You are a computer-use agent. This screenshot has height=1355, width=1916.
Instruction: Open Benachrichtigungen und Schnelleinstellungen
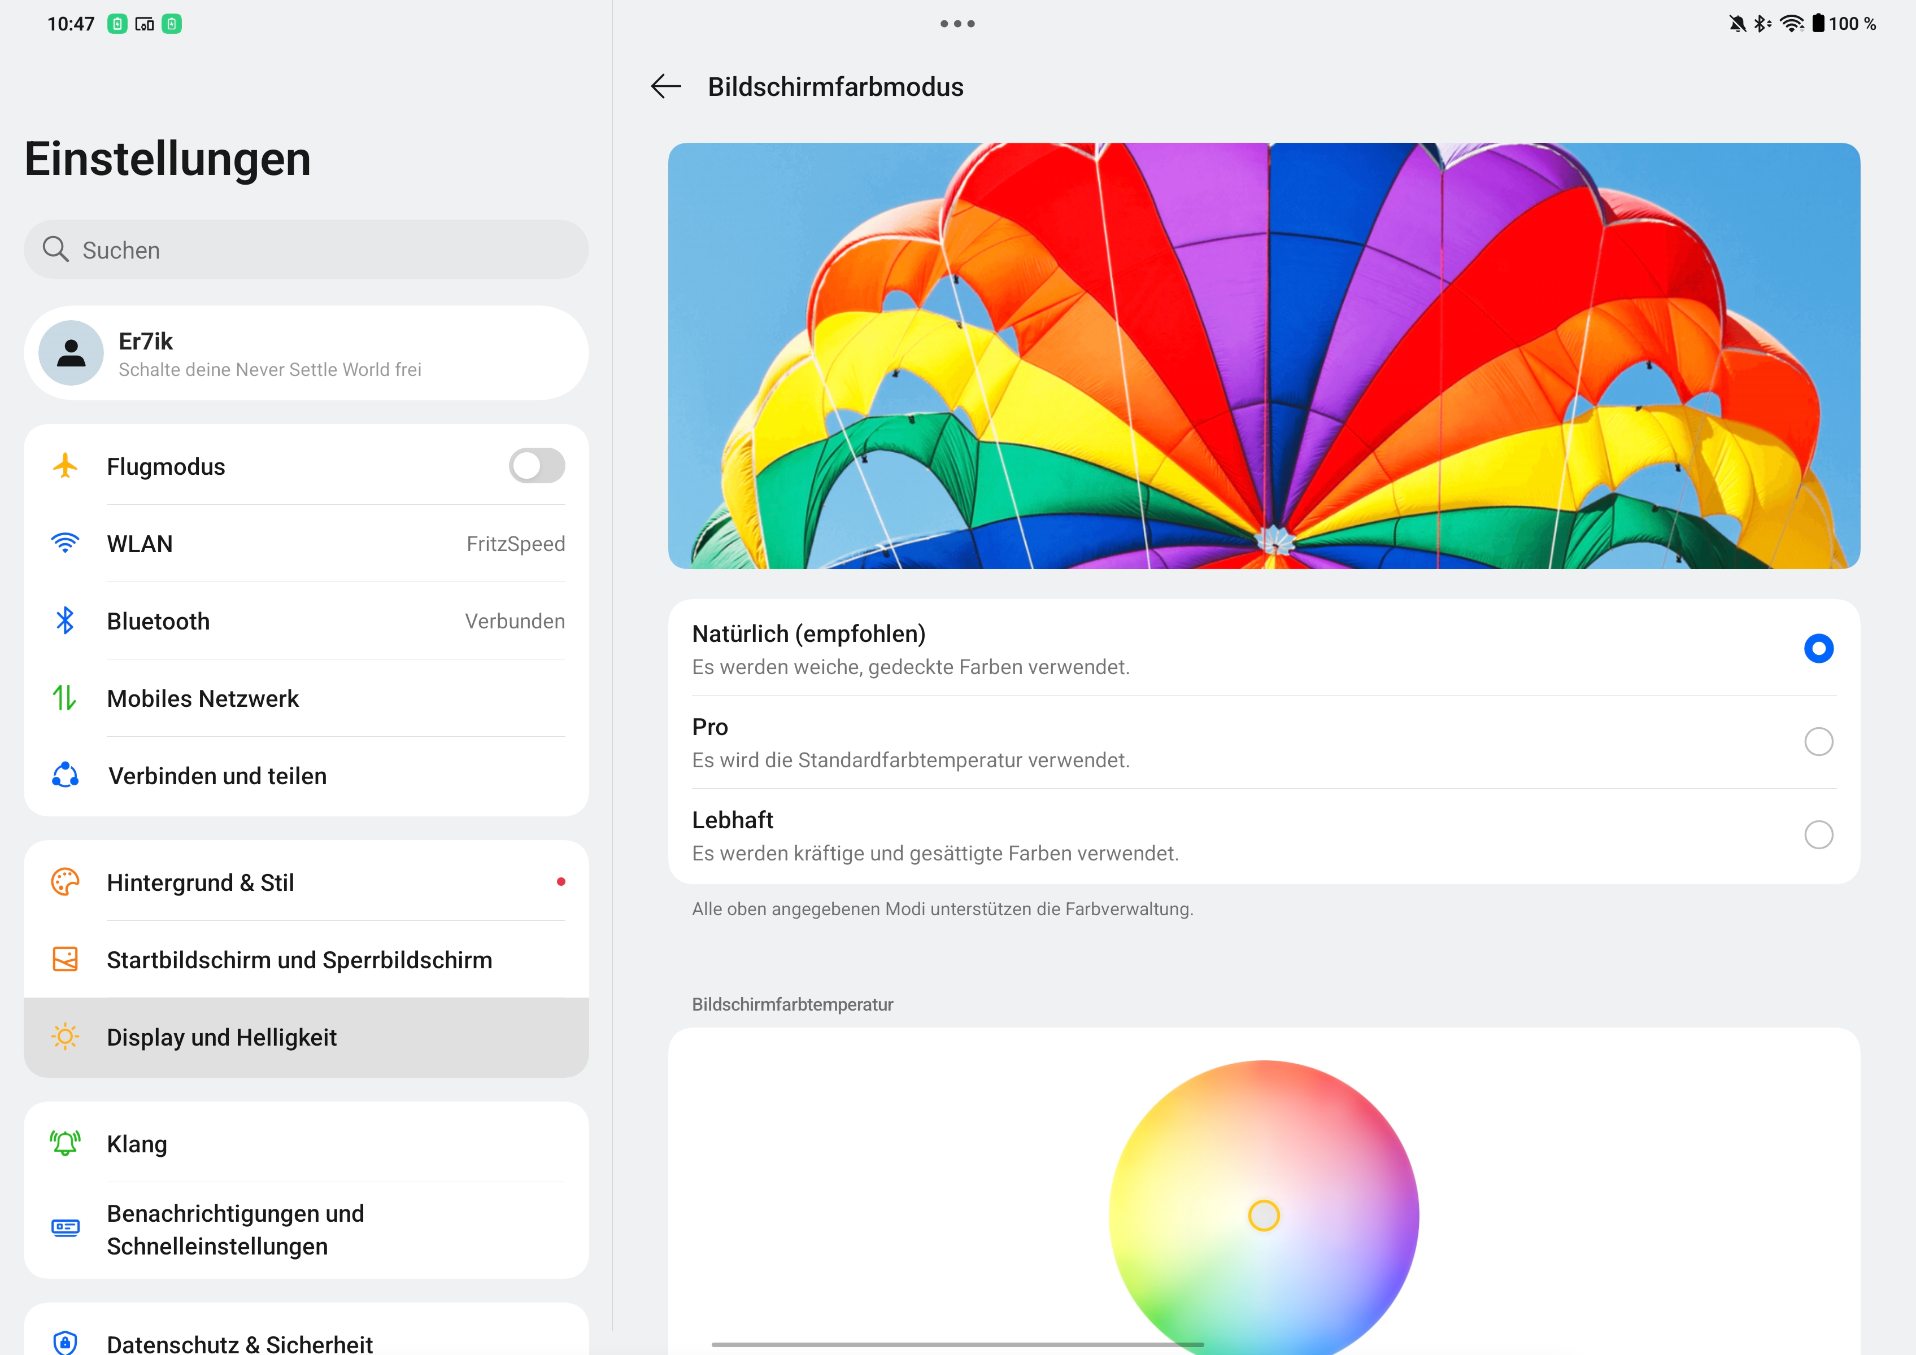[306, 1230]
